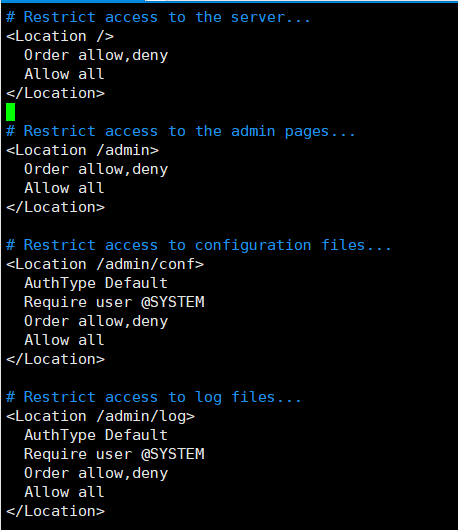Click the blank line above the log files comment
Viewport: 458px width, 530px height.
229,378
